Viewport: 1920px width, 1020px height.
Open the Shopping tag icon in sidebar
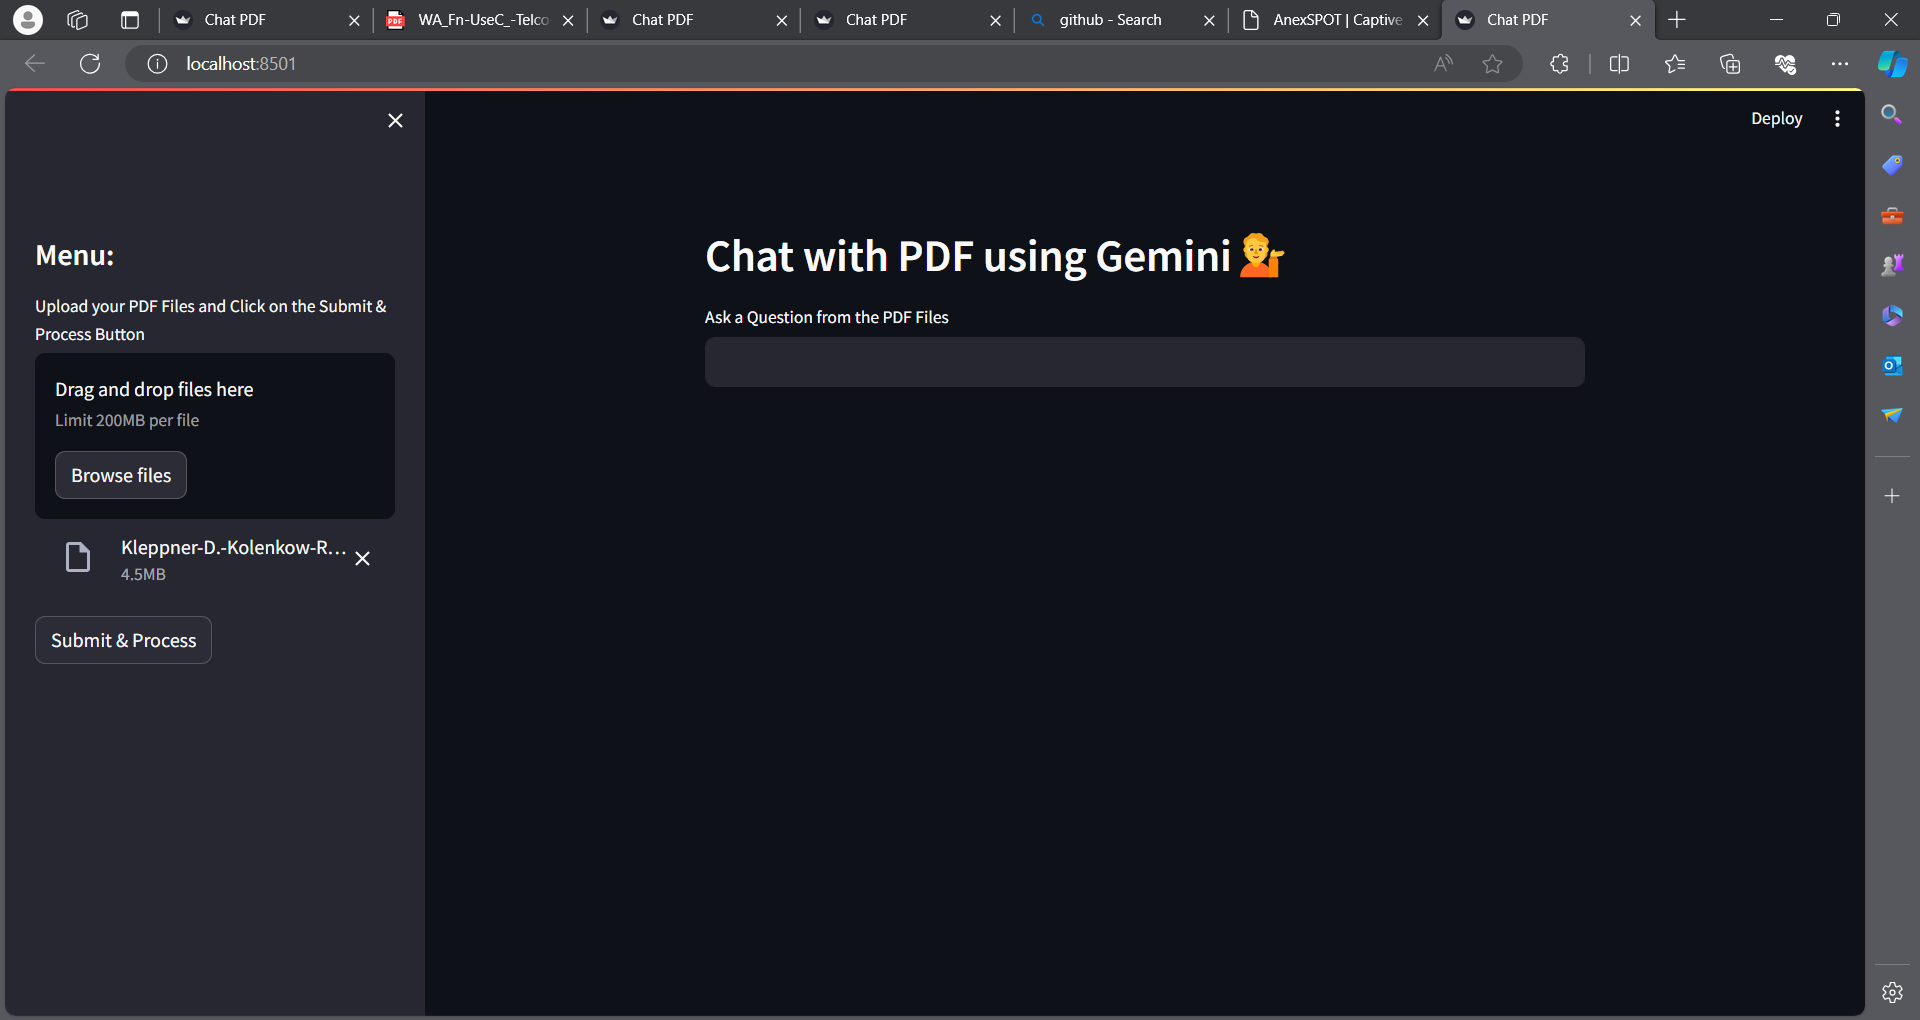point(1892,164)
